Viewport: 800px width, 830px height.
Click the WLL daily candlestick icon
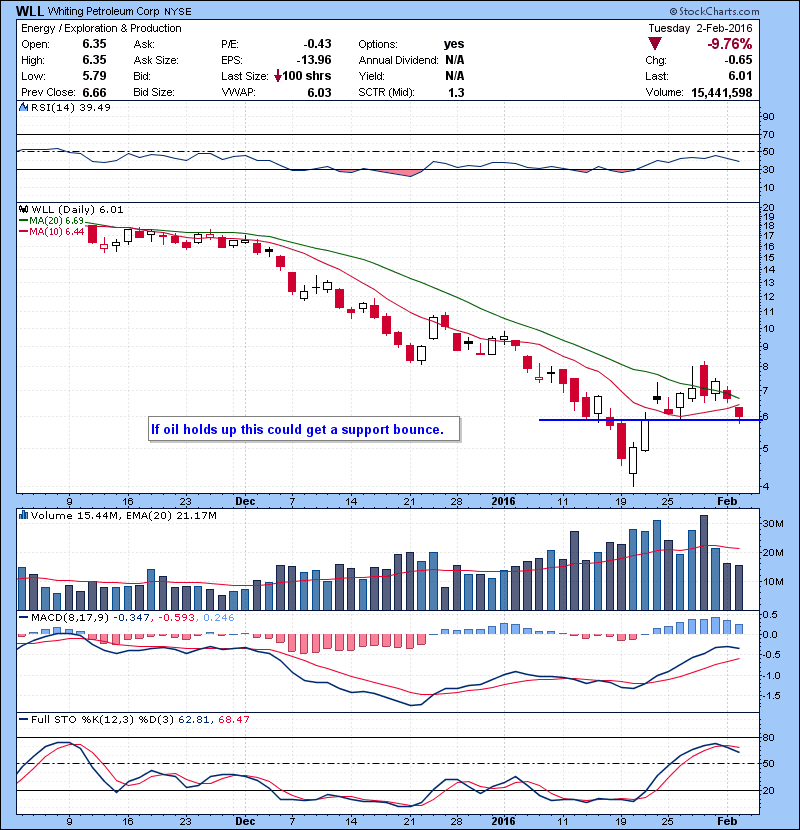(23, 209)
